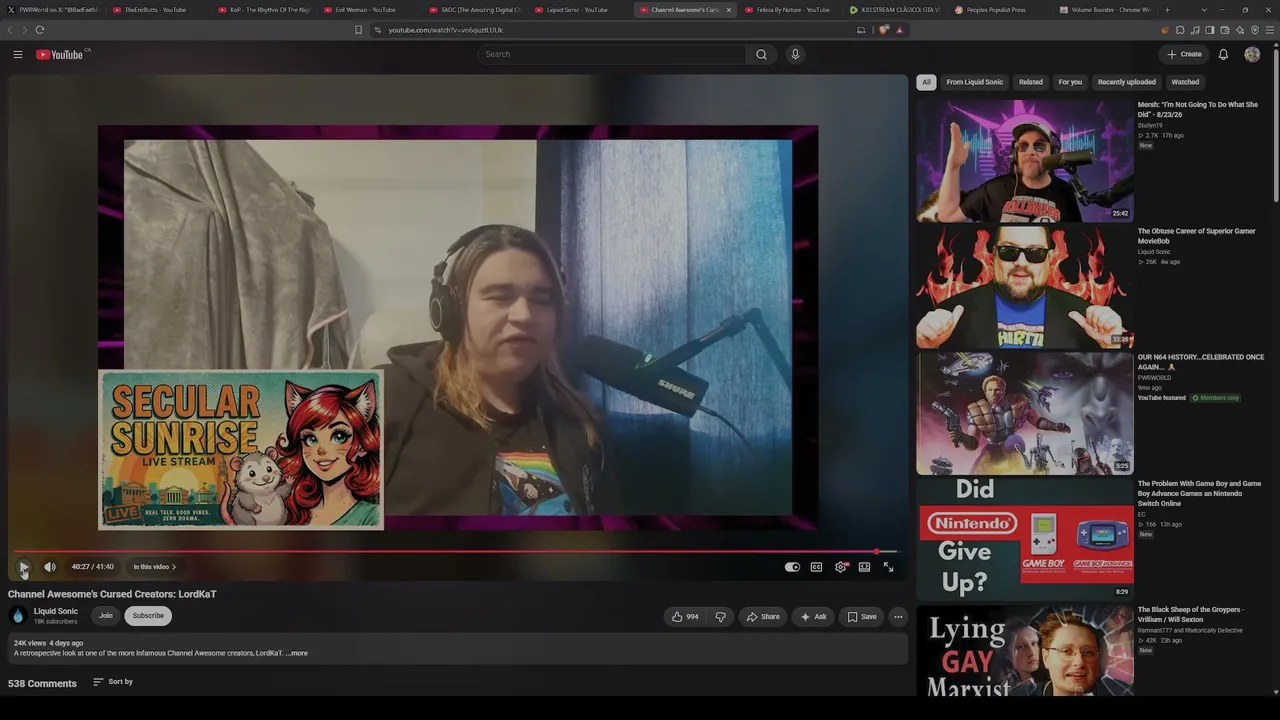This screenshot has width=1280, height=720.
Task: Share this video
Action: (x=763, y=617)
